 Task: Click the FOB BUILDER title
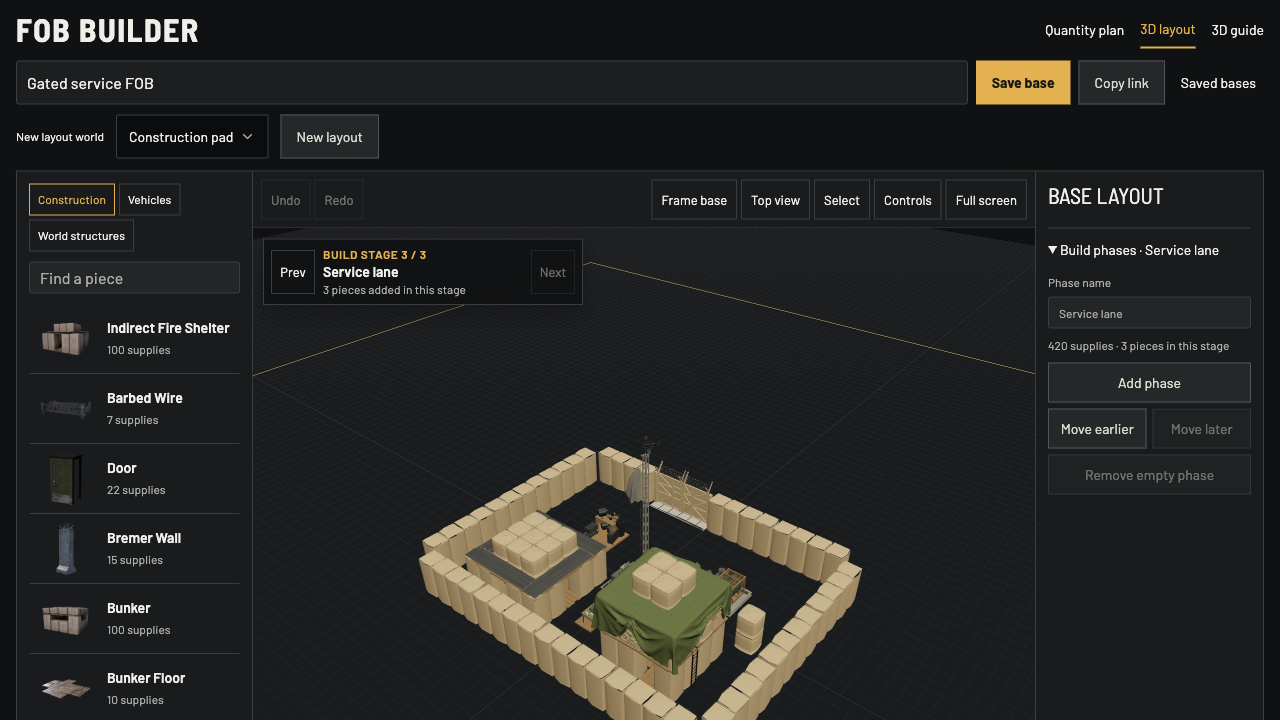point(107,31)
